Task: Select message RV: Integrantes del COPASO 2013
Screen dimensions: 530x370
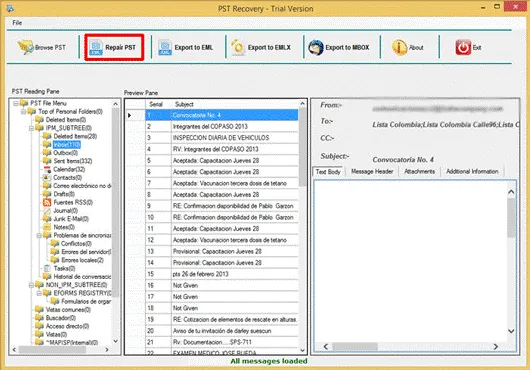Action: [222, 149]
